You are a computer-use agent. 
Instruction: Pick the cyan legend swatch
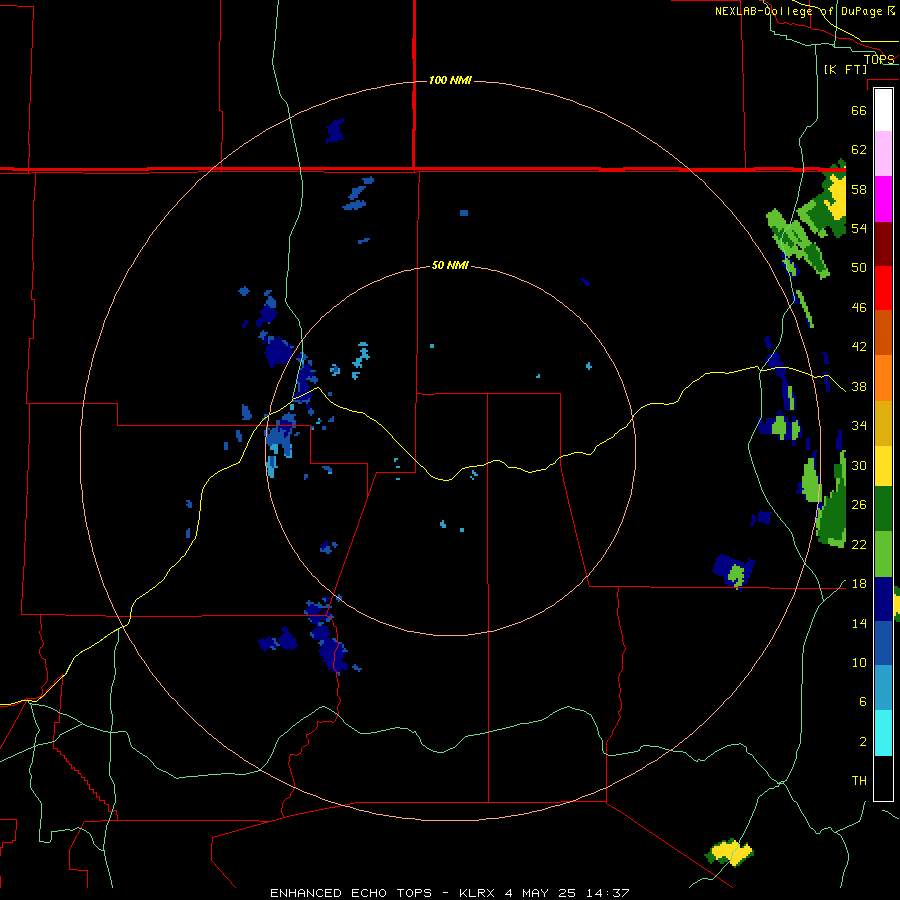(883, 733)
